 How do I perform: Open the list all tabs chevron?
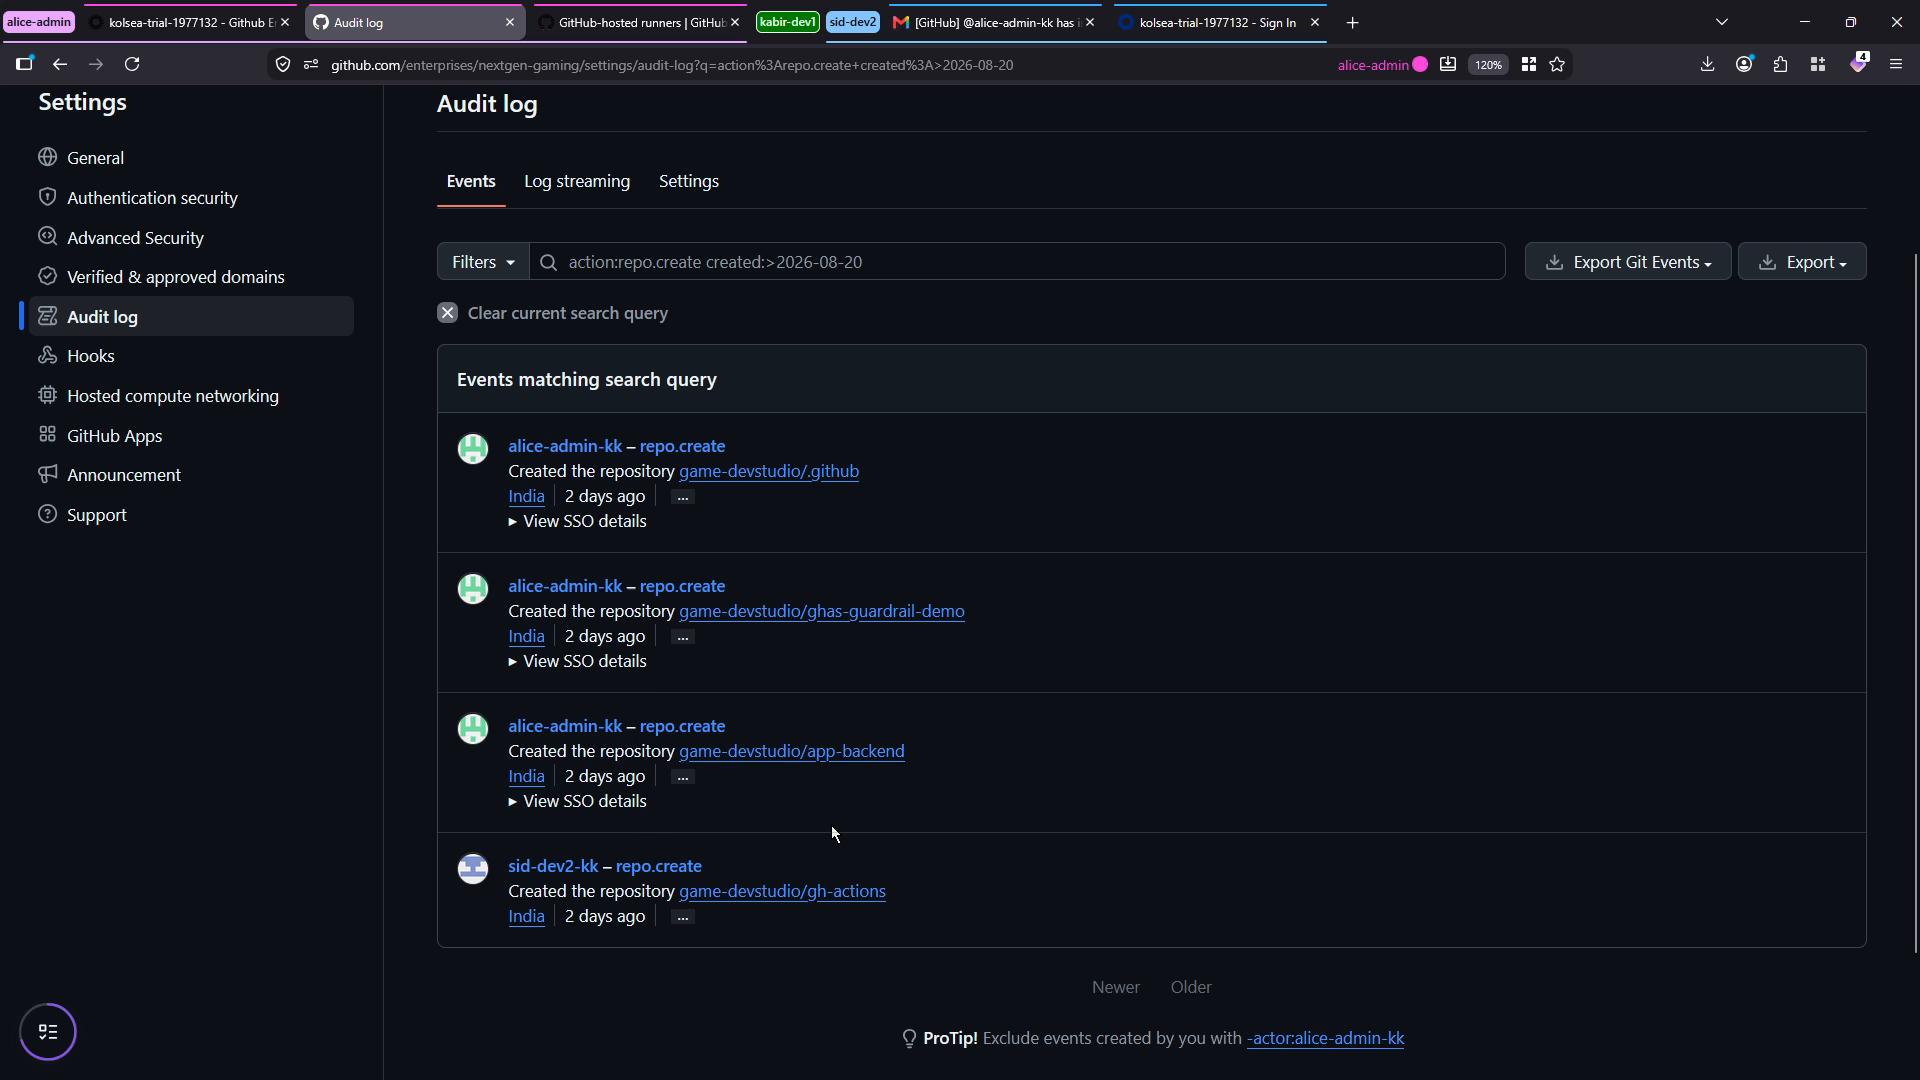tap(1722, 22)
